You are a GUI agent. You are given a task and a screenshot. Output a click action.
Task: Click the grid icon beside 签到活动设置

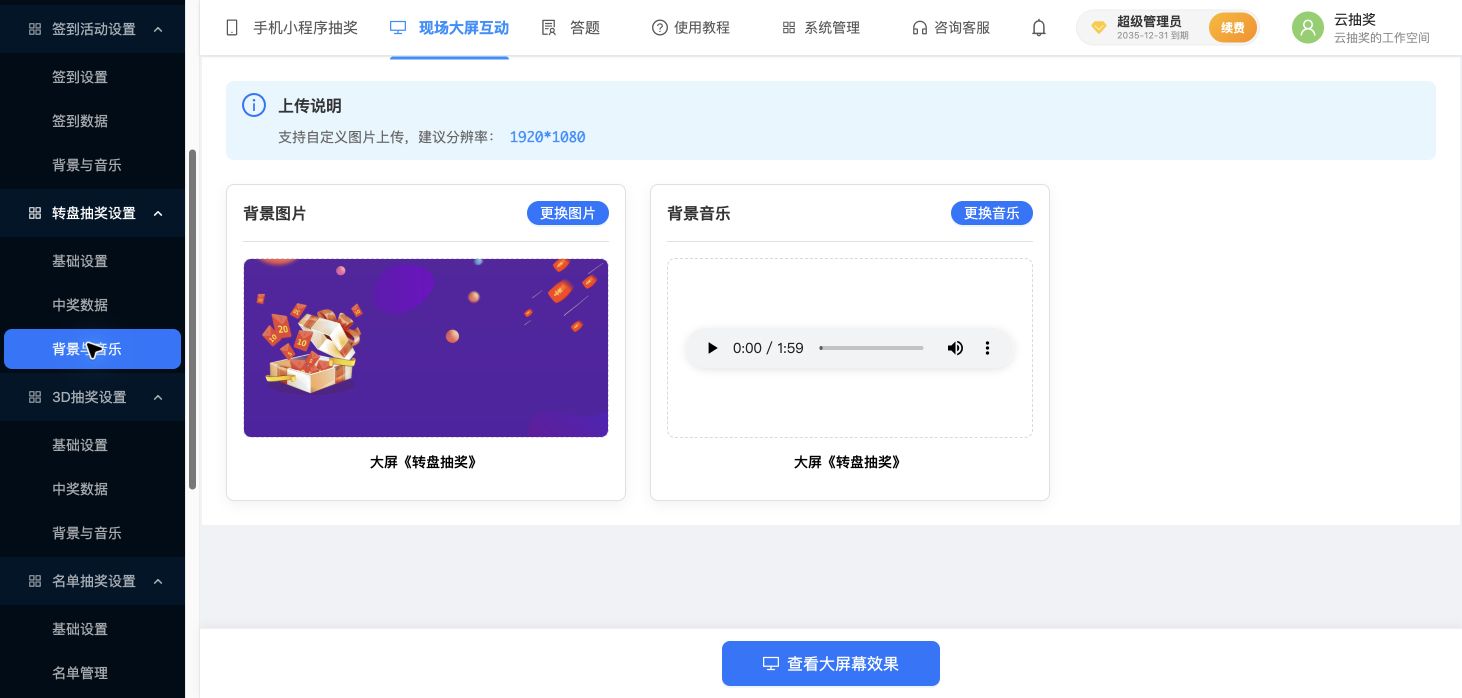pos(35,29)
